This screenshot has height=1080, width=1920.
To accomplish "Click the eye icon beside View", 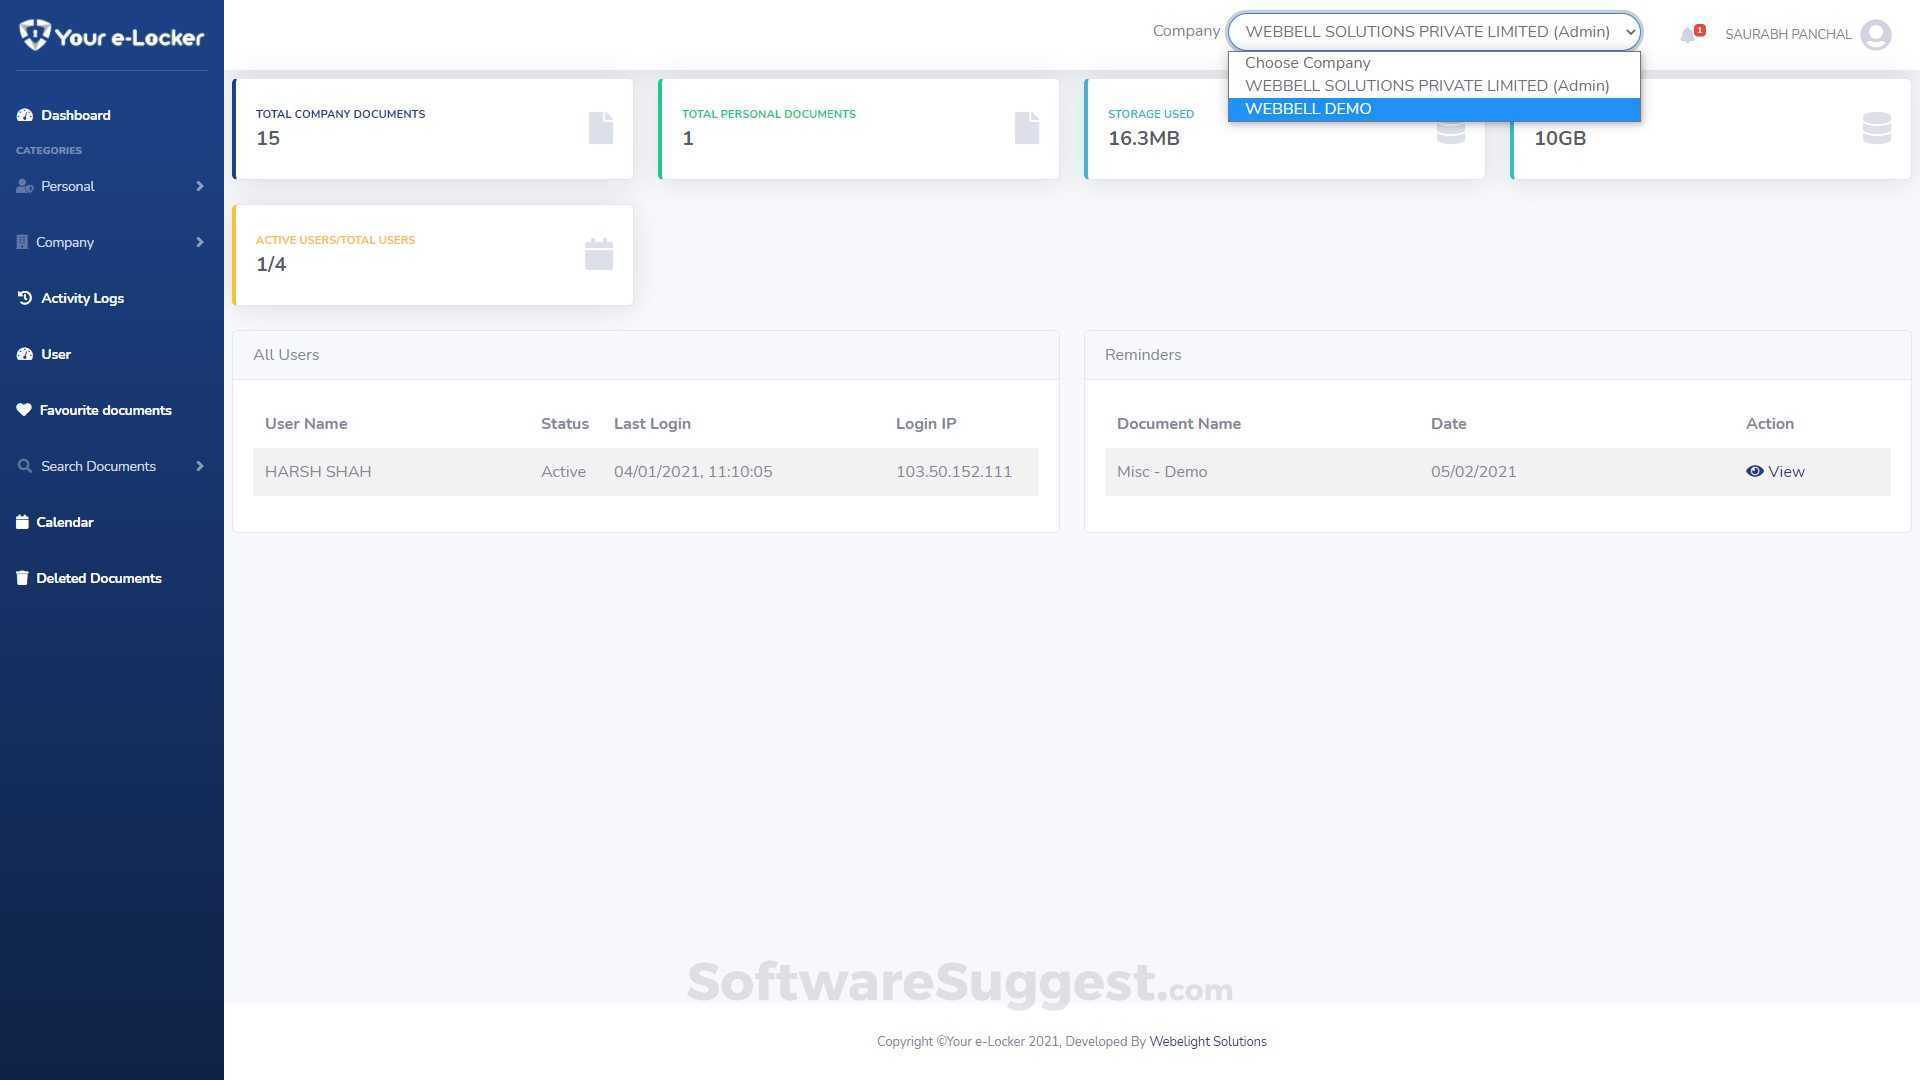I will coord(1754,471).
